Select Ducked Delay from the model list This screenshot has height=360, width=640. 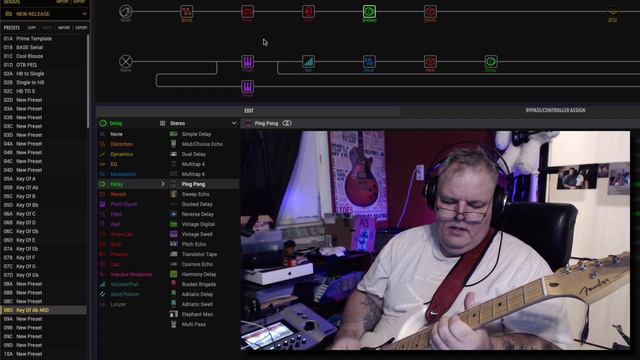point(197,204)
